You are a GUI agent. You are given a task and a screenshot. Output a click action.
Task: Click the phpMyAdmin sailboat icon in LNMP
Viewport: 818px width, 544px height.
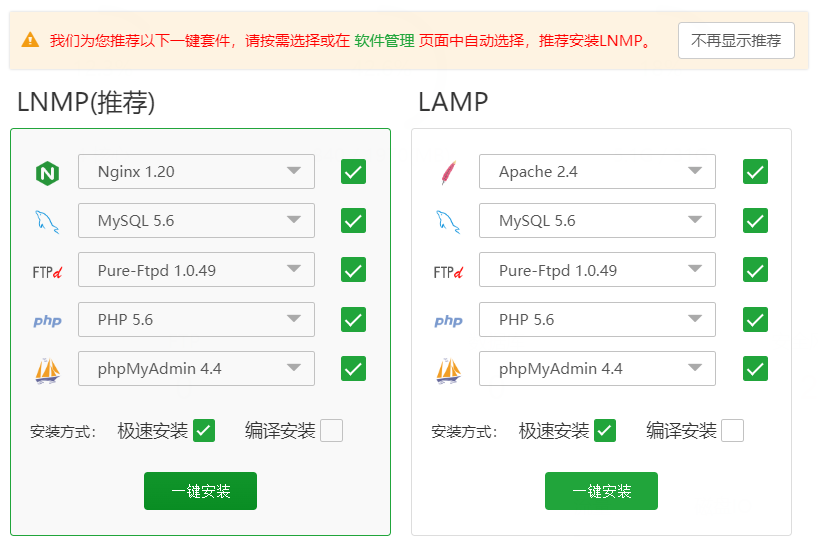click(x=47, y=370)
